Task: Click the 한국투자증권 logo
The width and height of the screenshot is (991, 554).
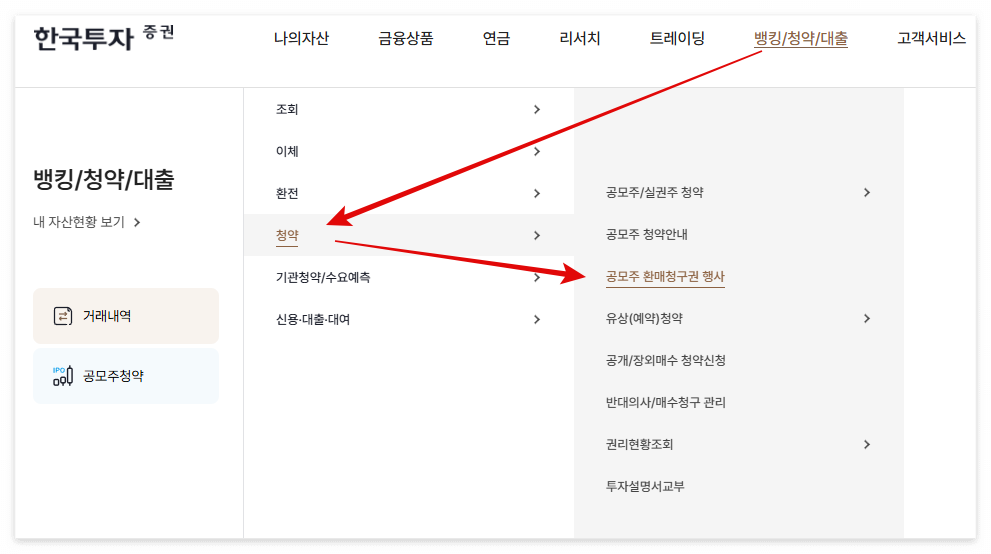Action: click(x=104, y=38)
